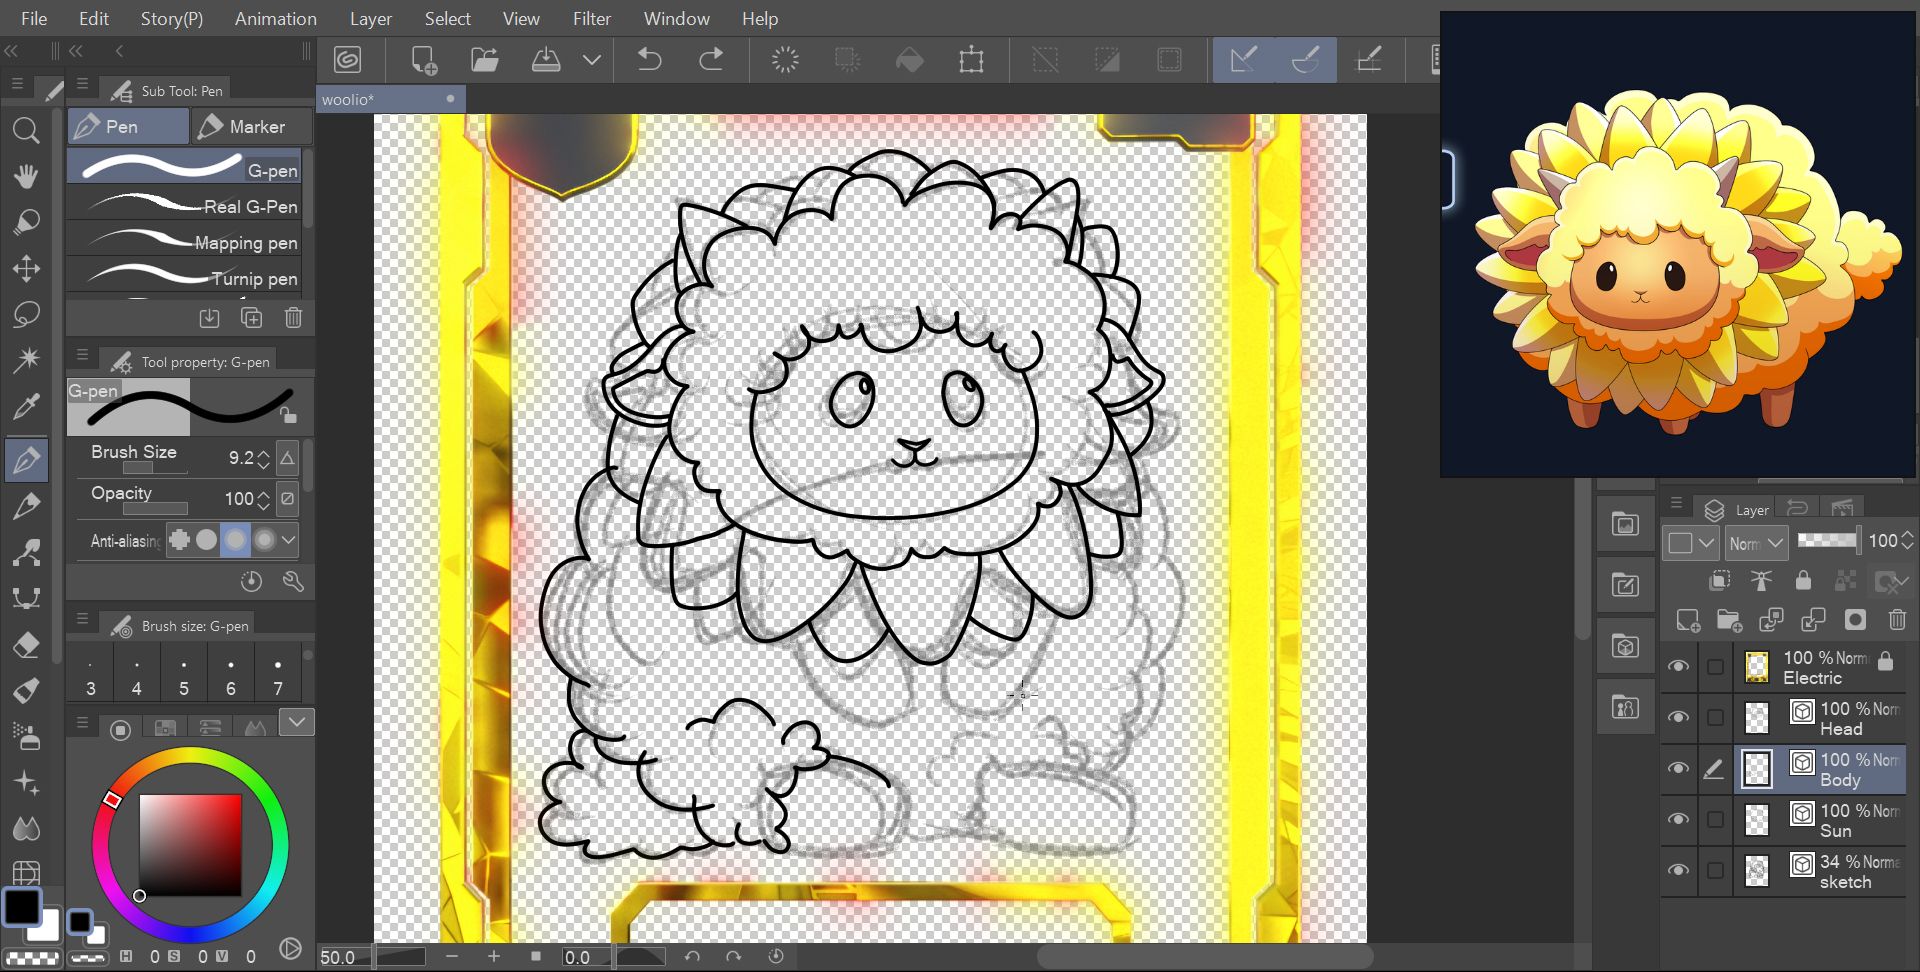Image resolution: width=1920 pixels, height=972 pixels.
Task: Select brush size preset 7
Action: [278, 677]
